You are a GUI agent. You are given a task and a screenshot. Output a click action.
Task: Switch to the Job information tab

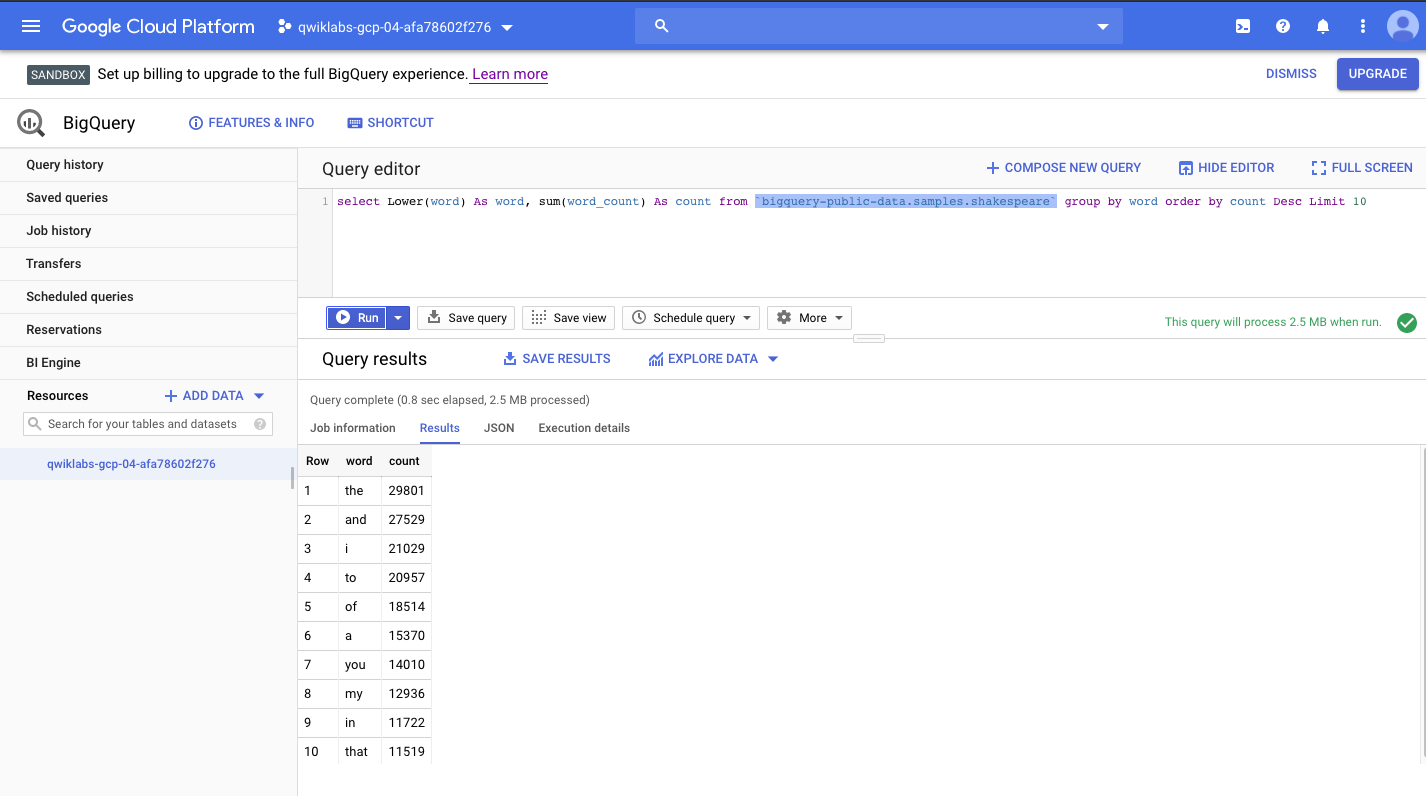[353, 428]
